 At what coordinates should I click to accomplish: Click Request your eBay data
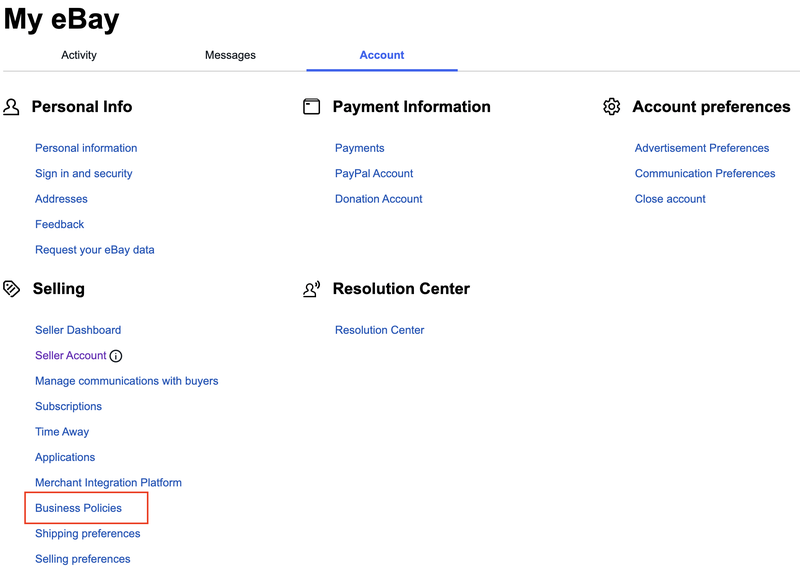(x=95, y=250)
